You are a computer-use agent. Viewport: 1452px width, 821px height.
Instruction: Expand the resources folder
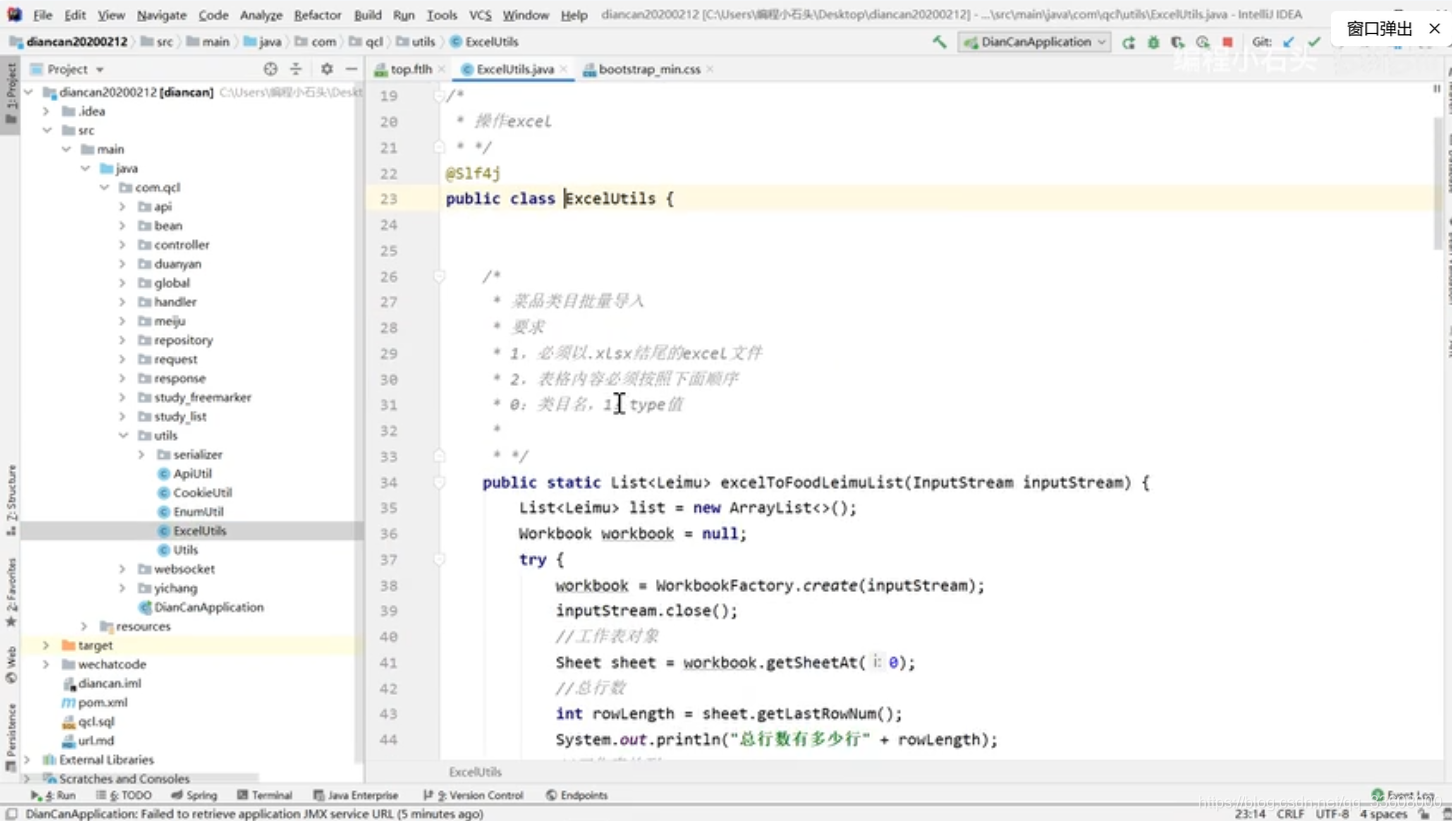coord(84,626)
